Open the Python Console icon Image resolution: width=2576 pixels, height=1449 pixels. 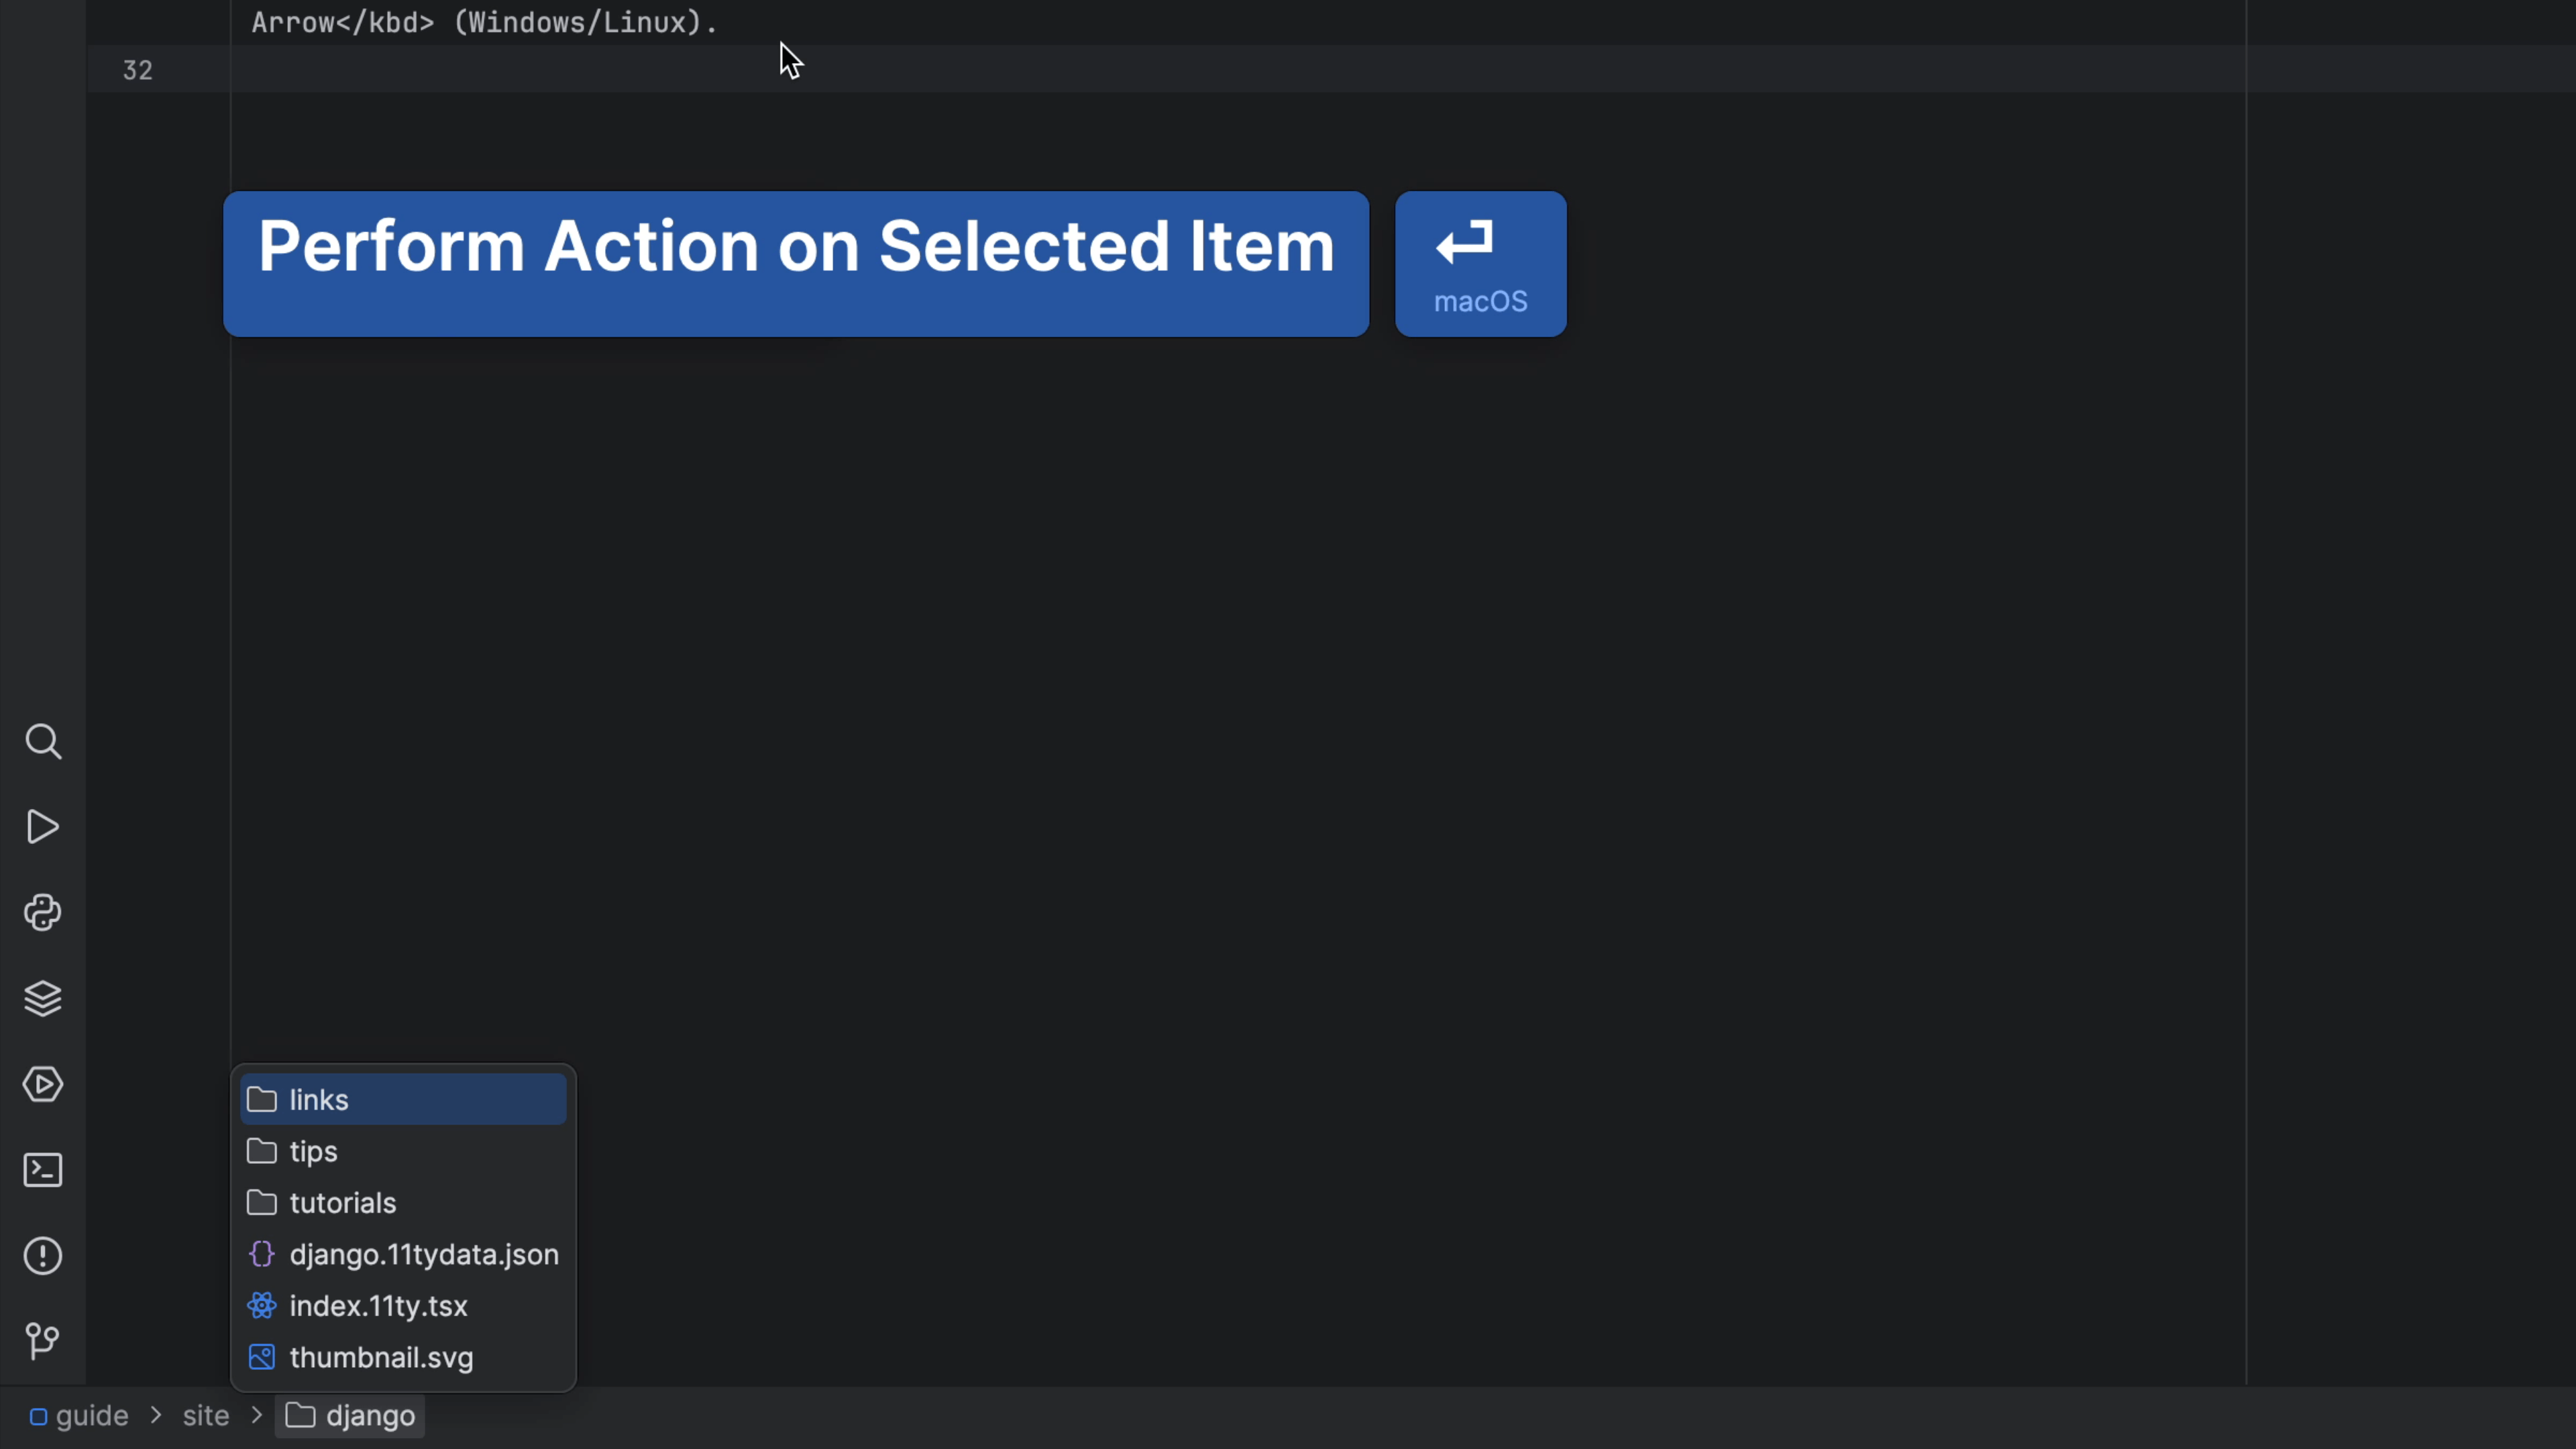pos(43,913)
